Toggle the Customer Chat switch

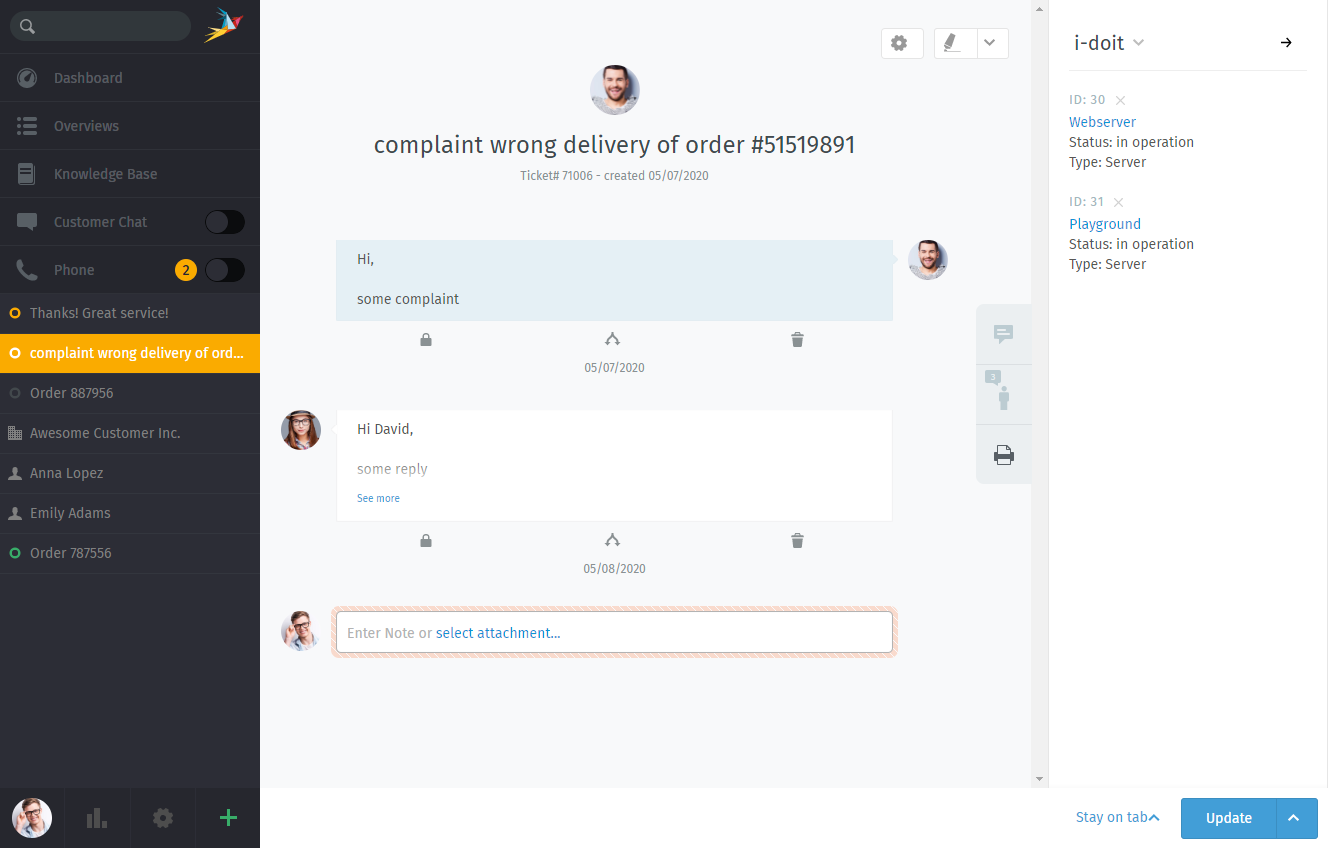pos(224,222)
